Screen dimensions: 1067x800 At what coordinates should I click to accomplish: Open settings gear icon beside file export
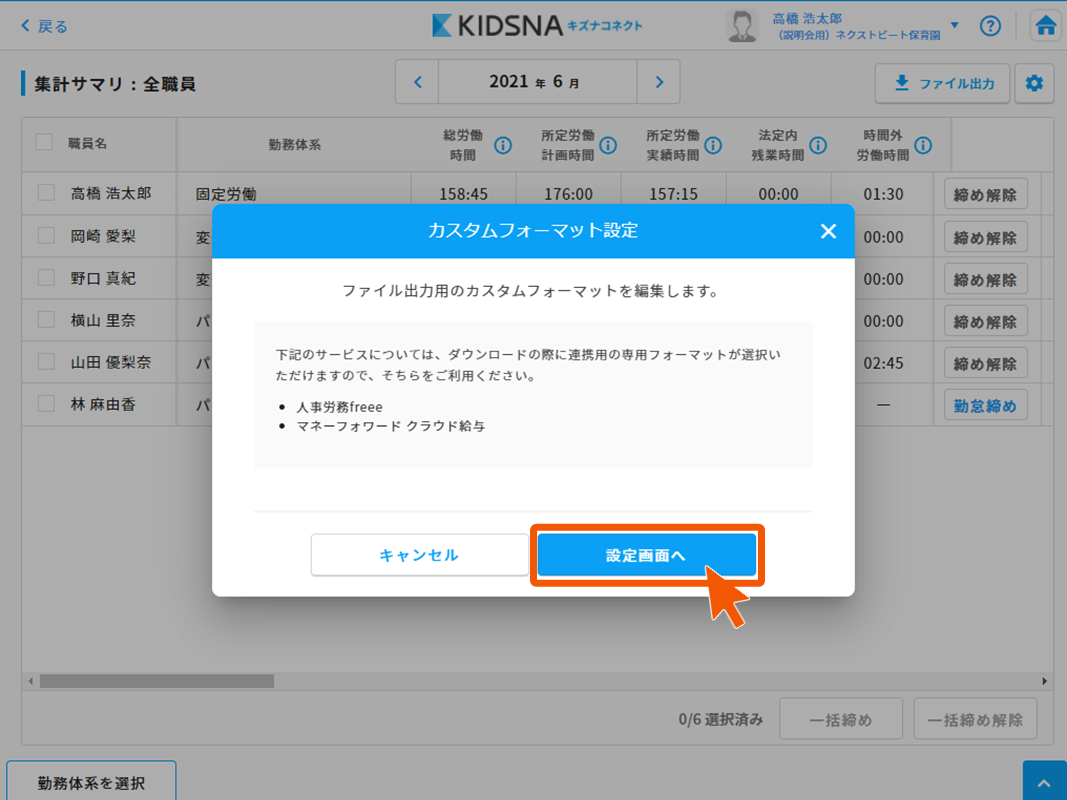1034,84
